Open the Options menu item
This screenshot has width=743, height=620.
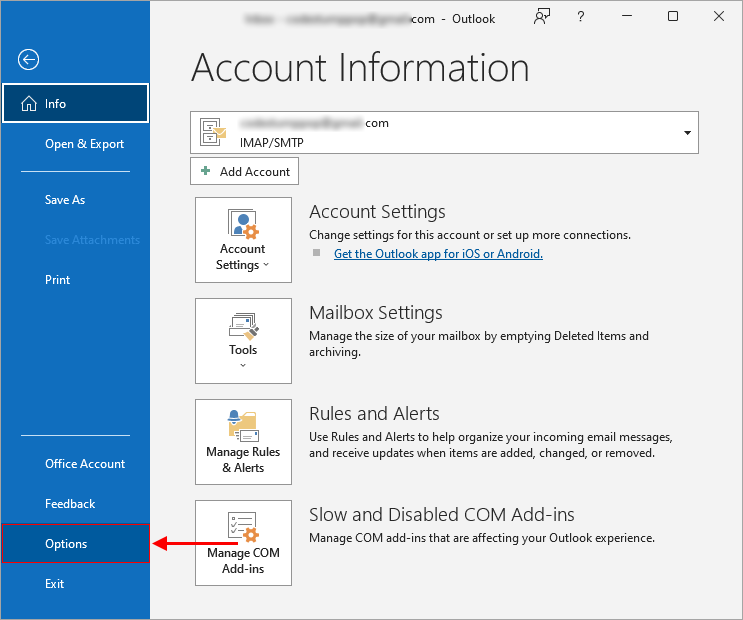[x=66, y=544]
